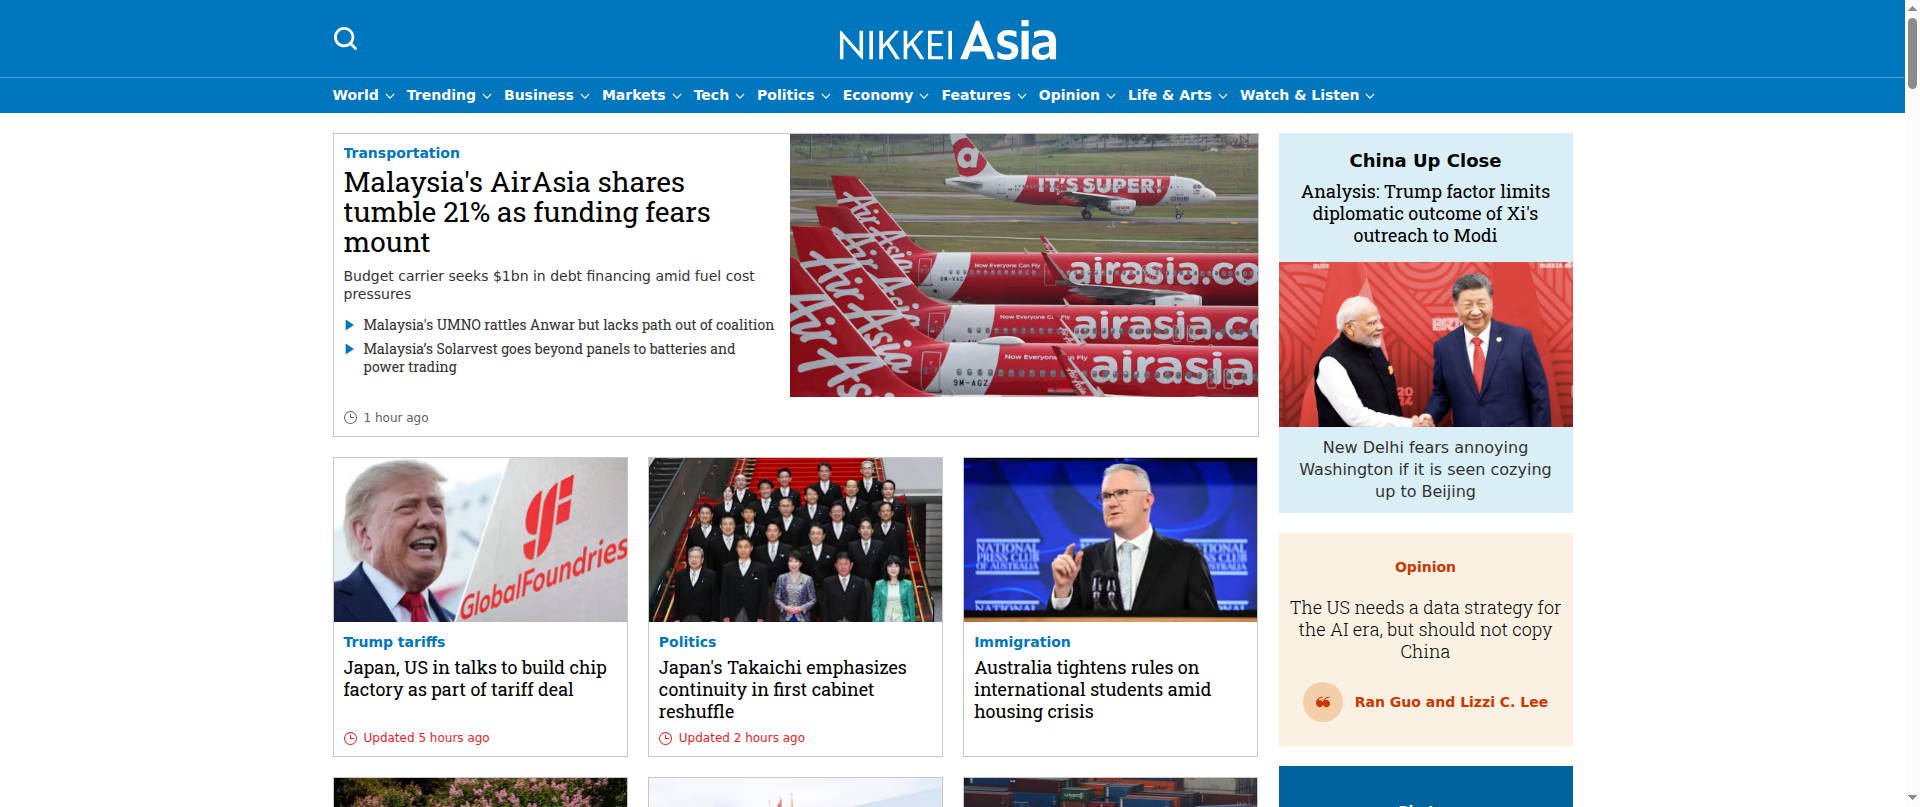Open the Watch & Listen dropdown chevron
This screenshot has height=807, width=1920.
[1370, 96]
